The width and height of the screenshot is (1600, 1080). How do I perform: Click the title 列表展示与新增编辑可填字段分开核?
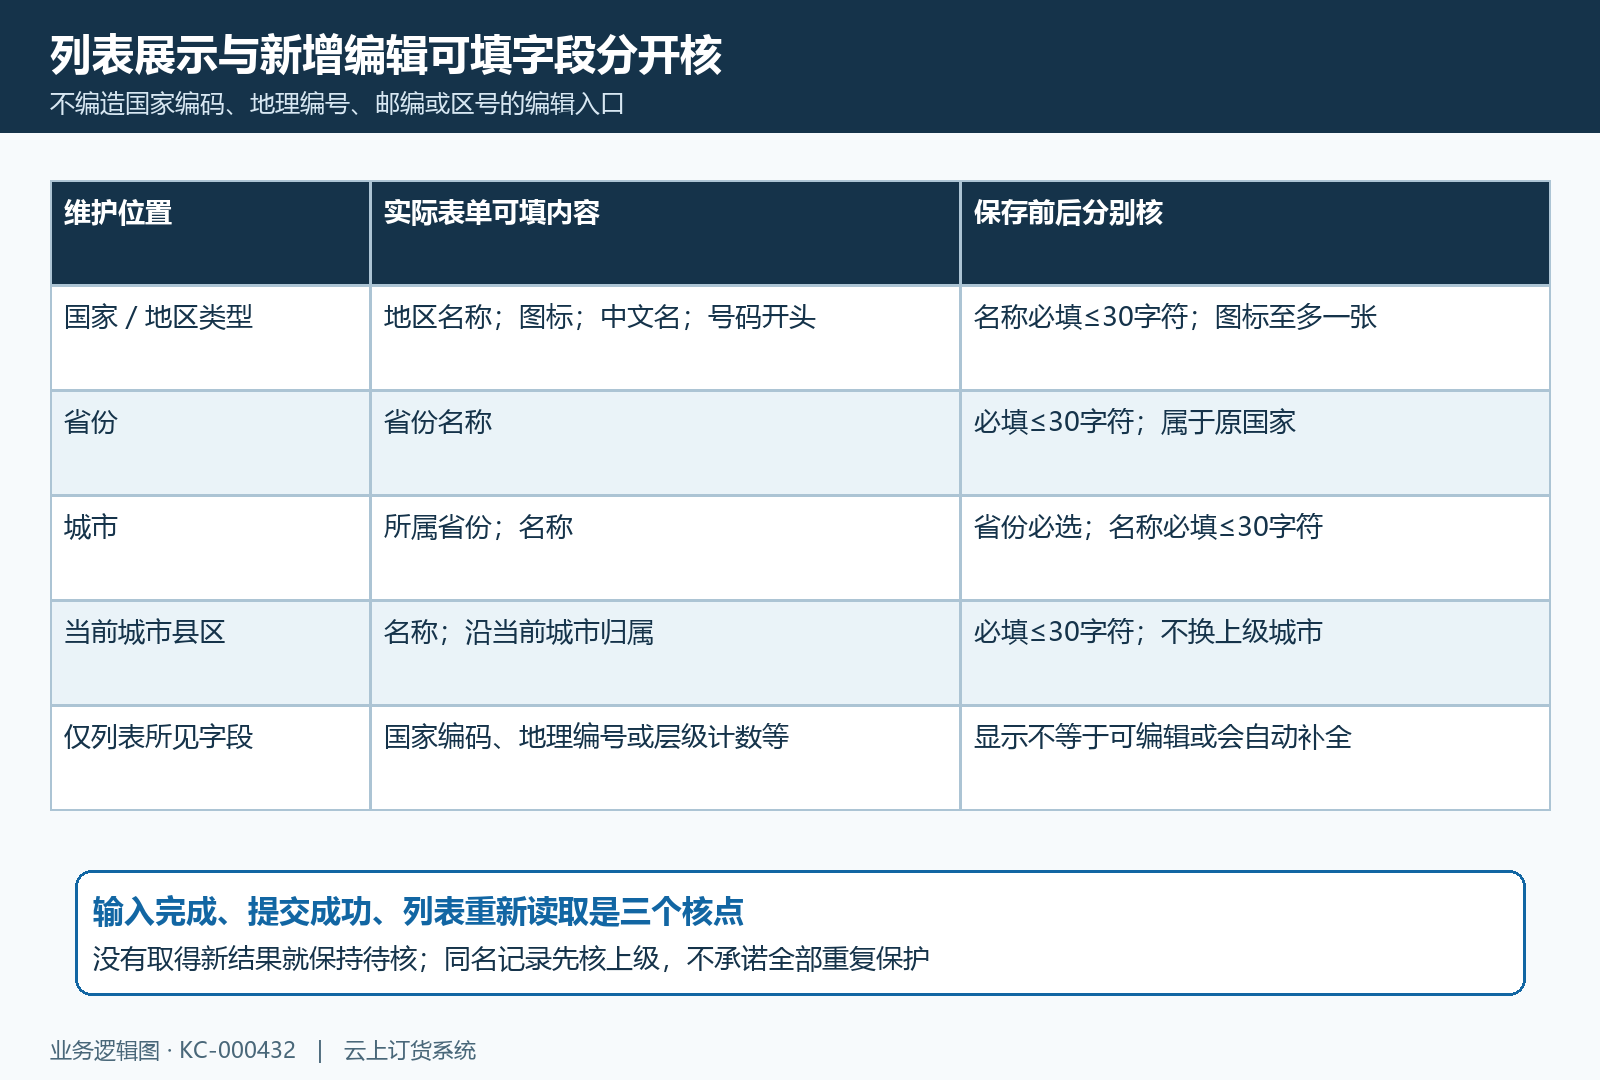point(386,54)
